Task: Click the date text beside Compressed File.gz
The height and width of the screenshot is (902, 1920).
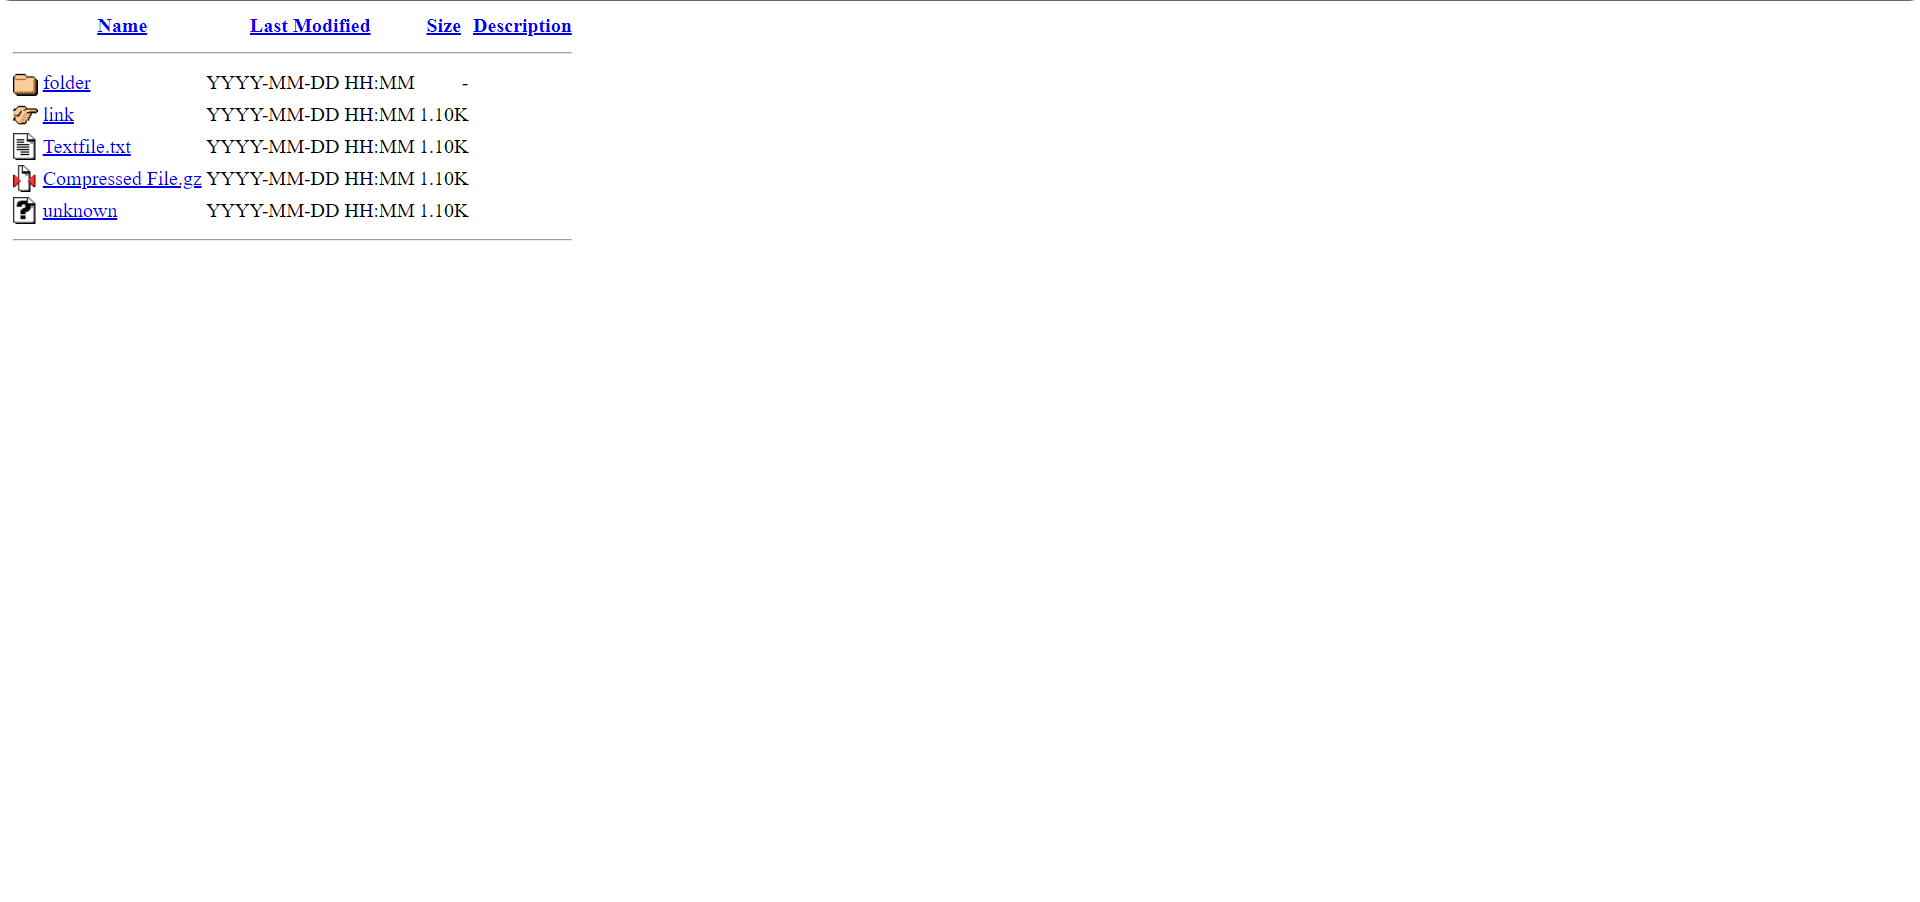Action: coord(310,179)
